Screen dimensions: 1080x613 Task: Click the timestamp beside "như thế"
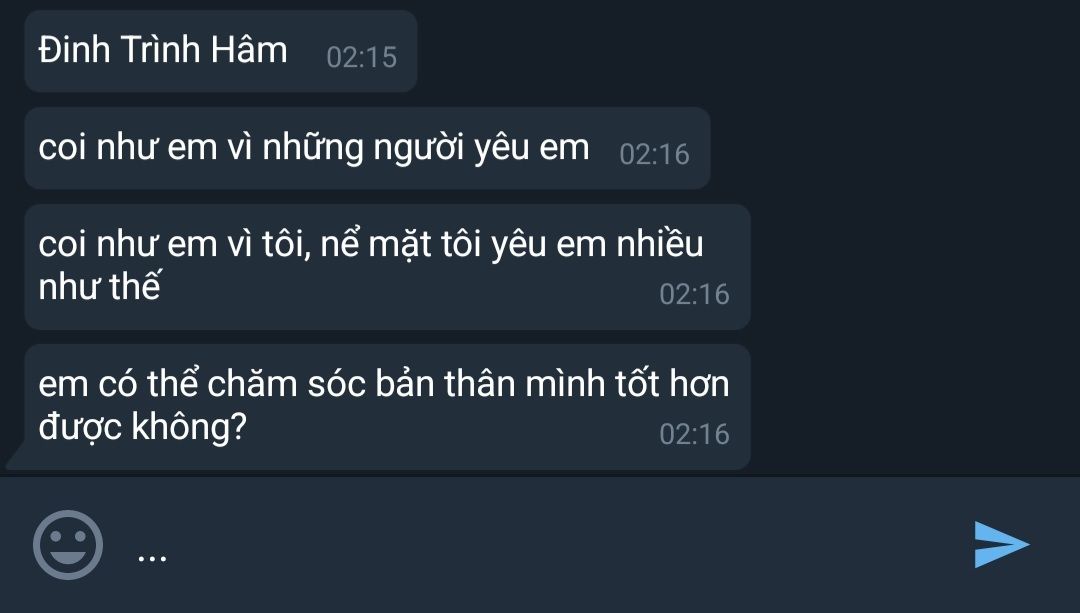coord(694,294)
